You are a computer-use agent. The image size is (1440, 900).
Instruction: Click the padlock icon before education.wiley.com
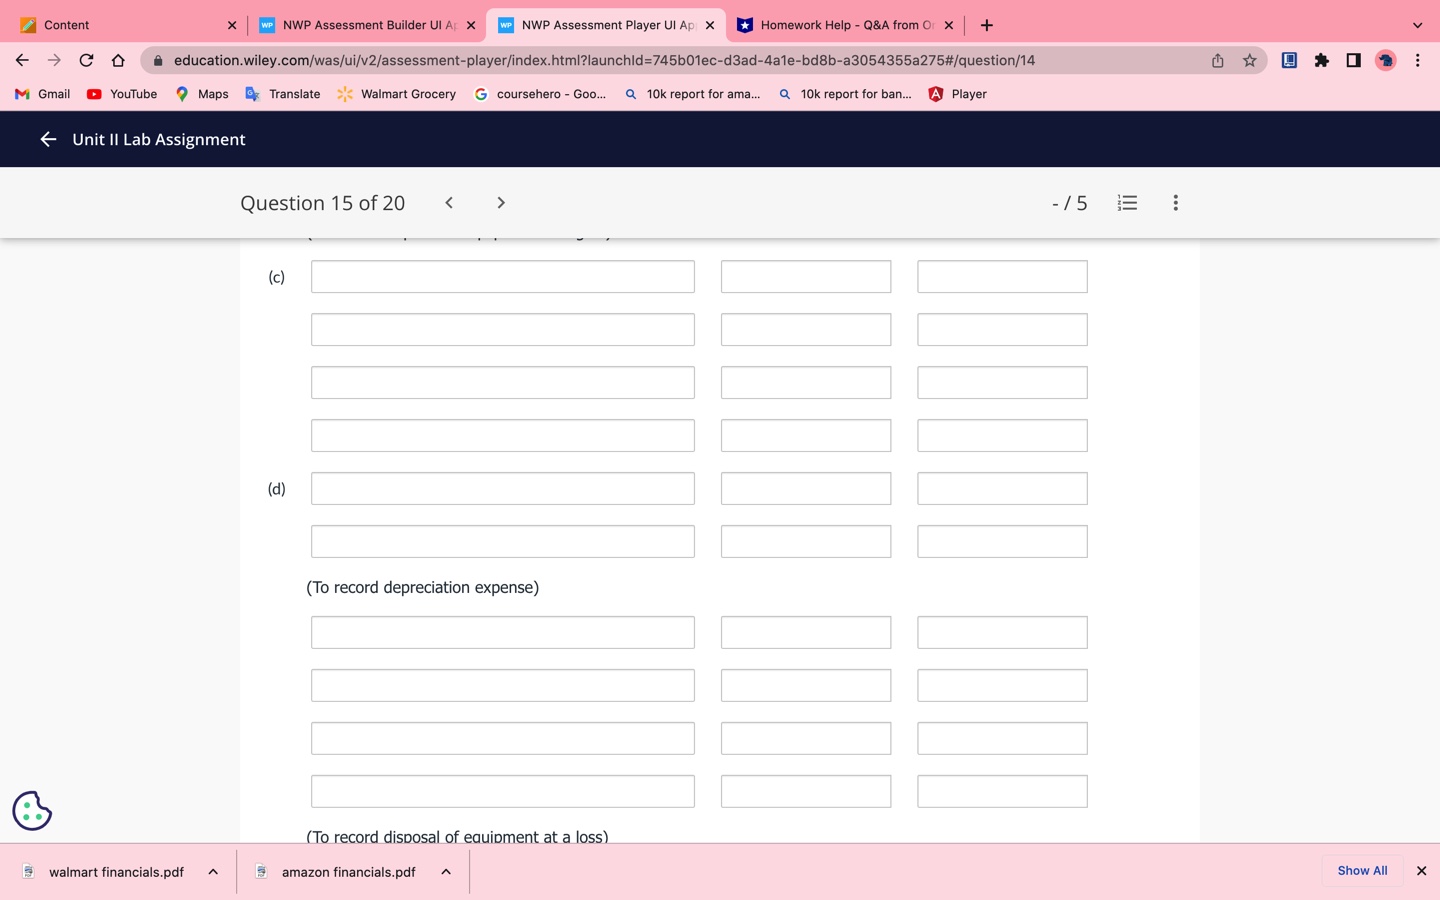157,60
